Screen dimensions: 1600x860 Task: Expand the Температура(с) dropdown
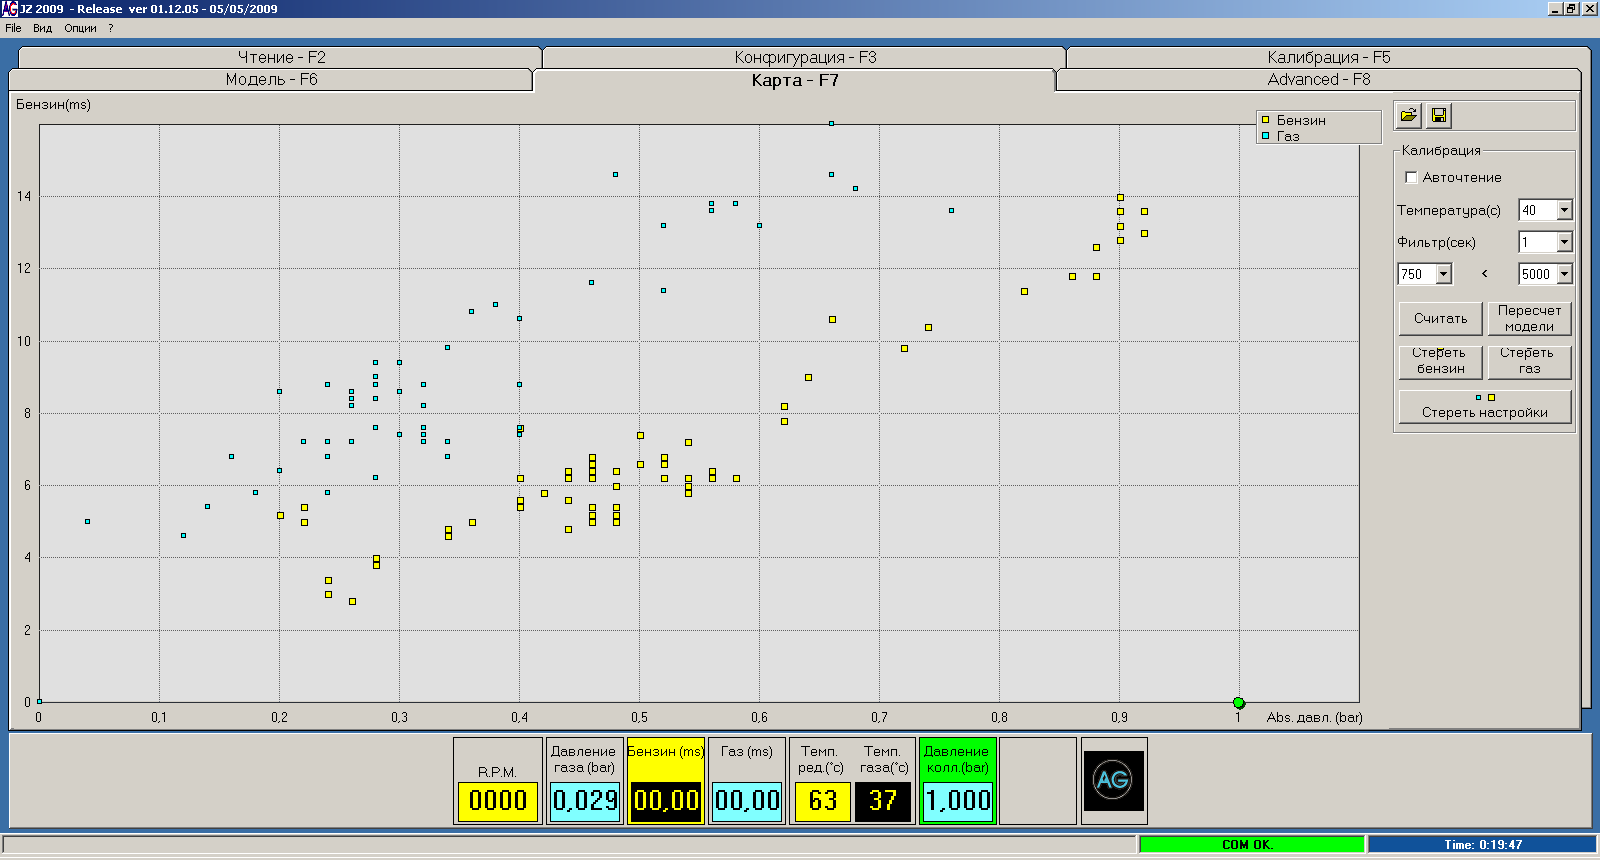(x=1564, y=210)
